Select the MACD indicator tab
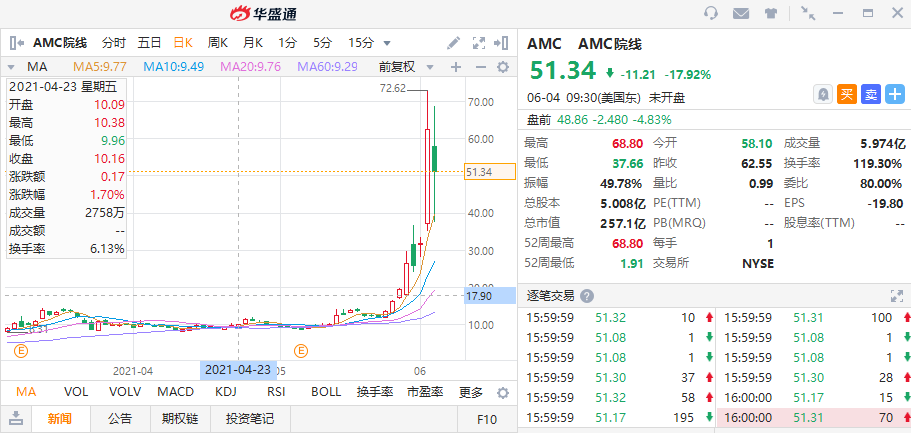 177,392
